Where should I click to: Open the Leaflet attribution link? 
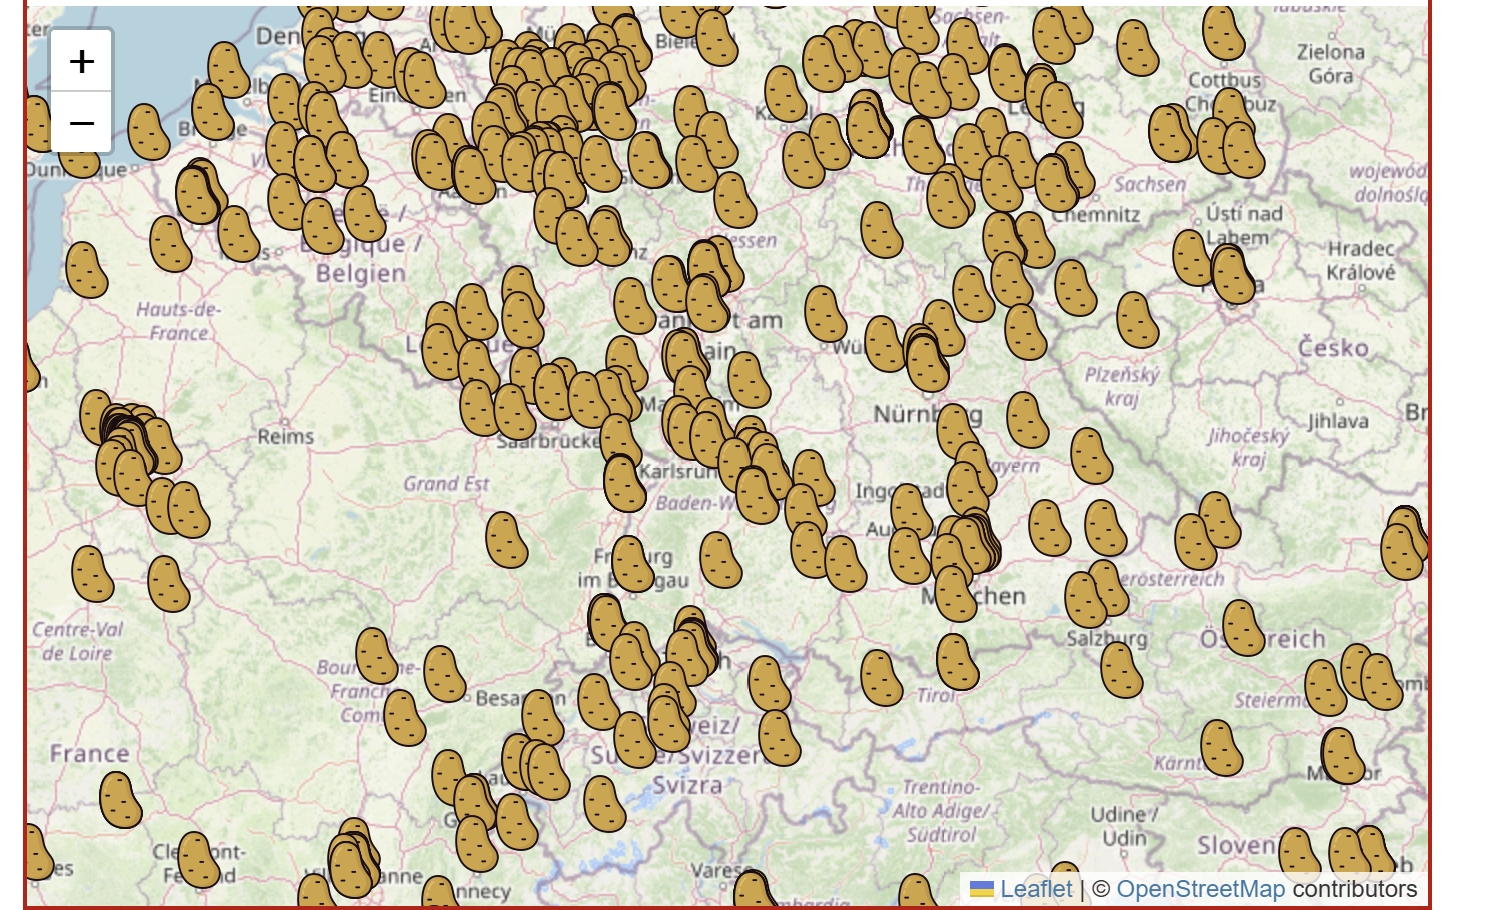1035,889
